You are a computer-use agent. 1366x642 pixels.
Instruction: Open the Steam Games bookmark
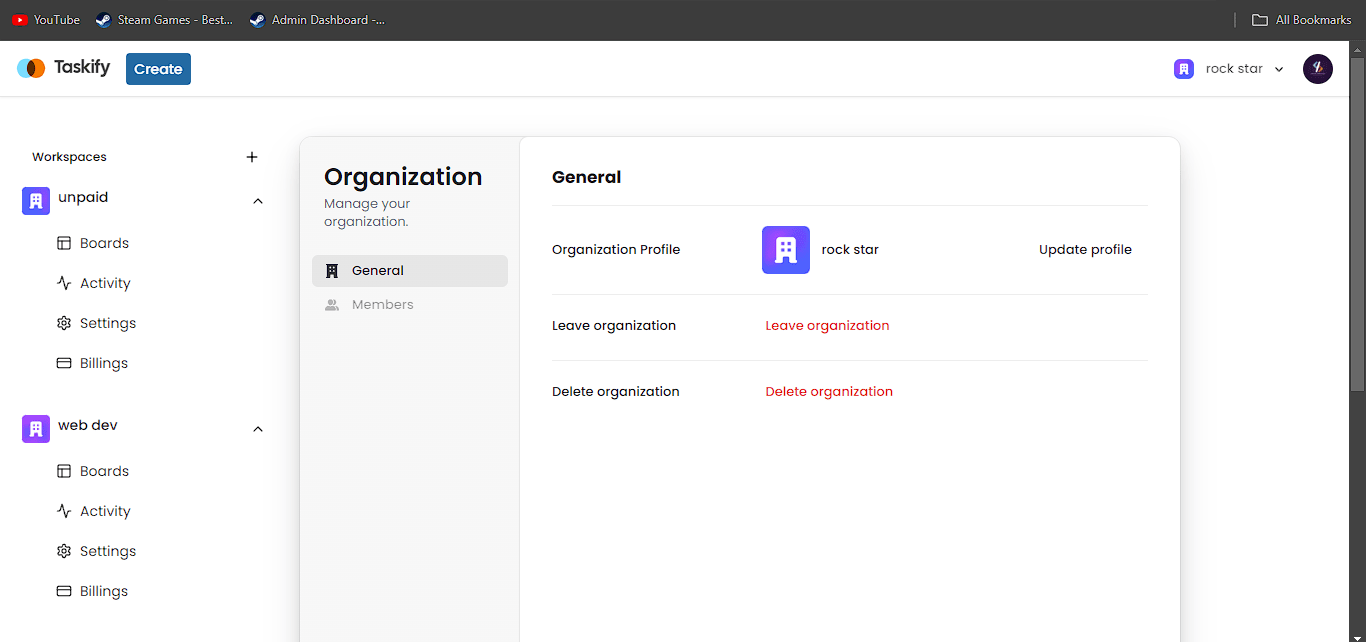[164, 20]
